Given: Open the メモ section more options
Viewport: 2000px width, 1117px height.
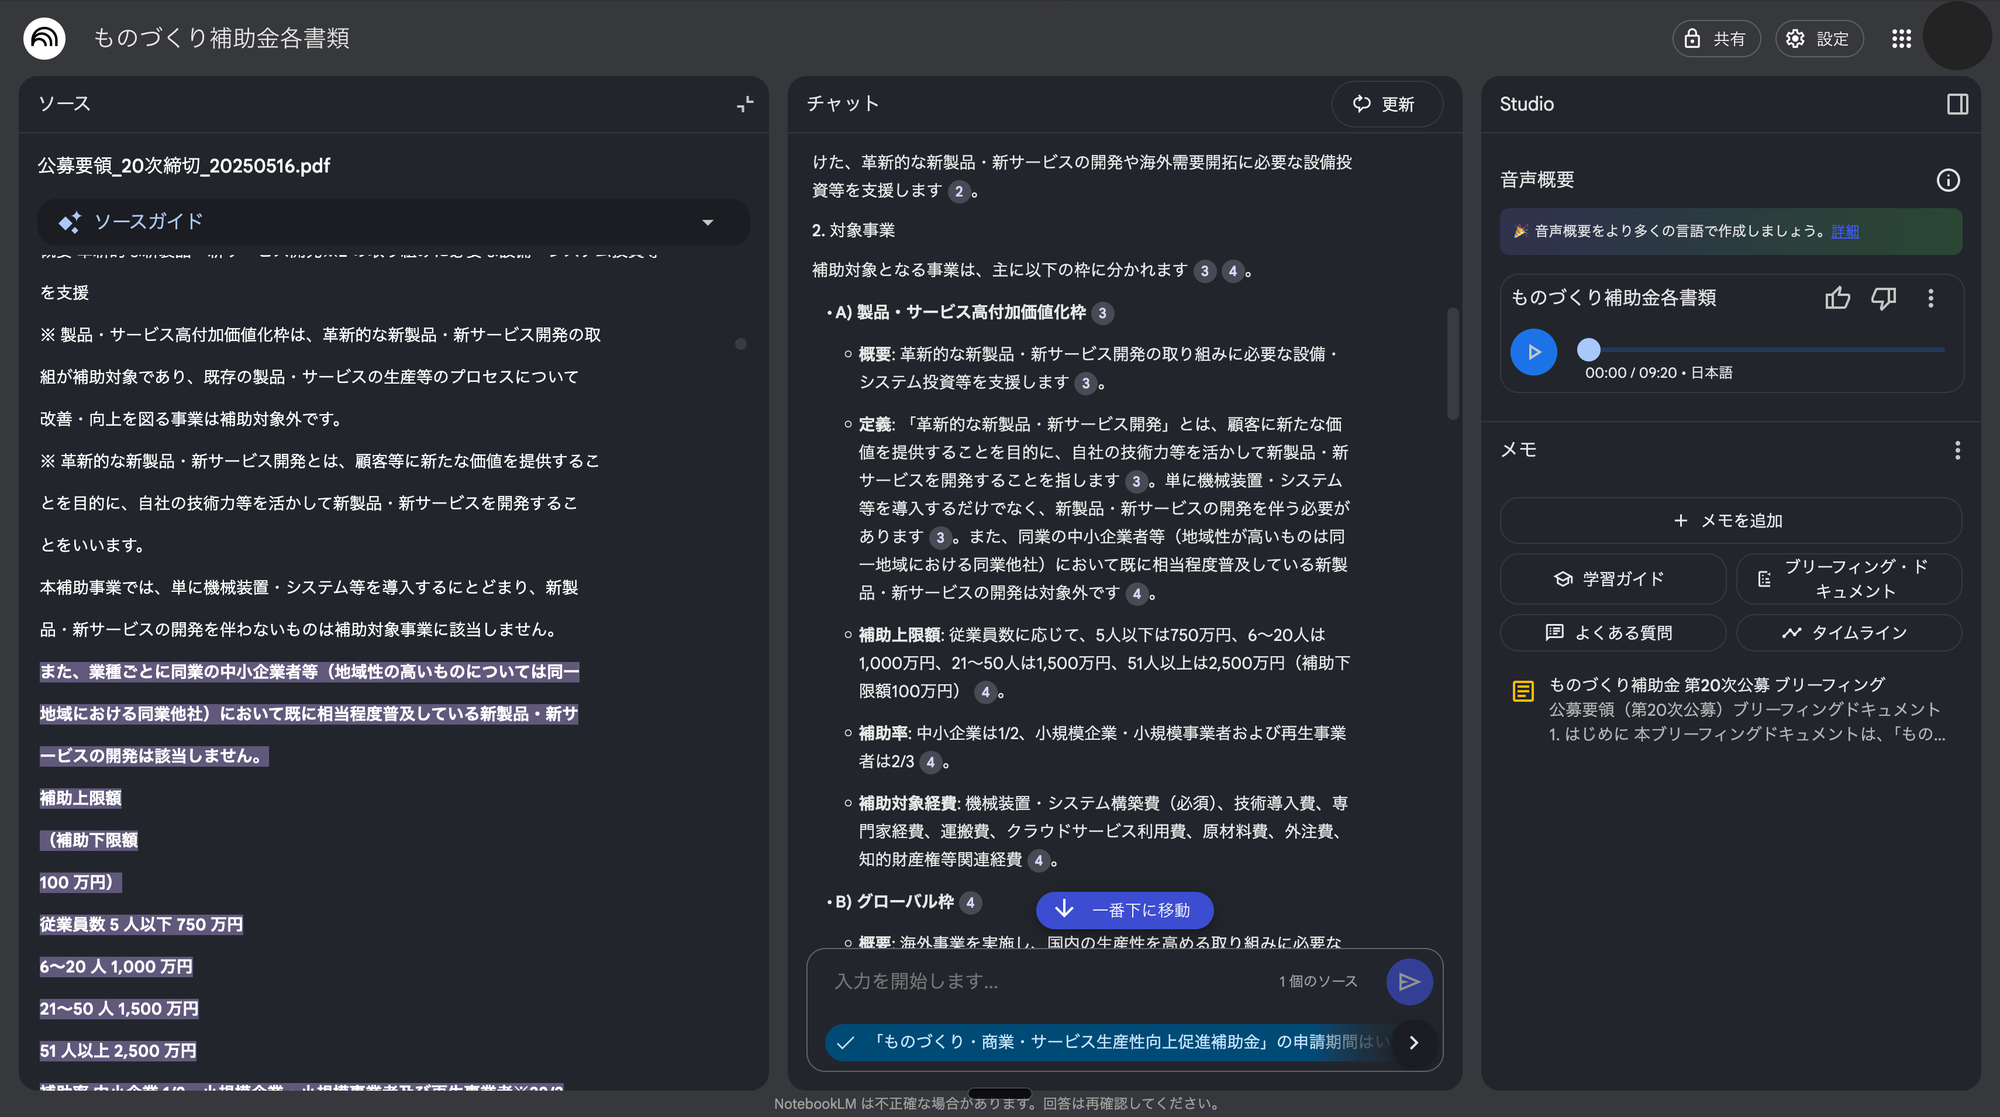Looking at the screenshot, I should [1957, 450].
